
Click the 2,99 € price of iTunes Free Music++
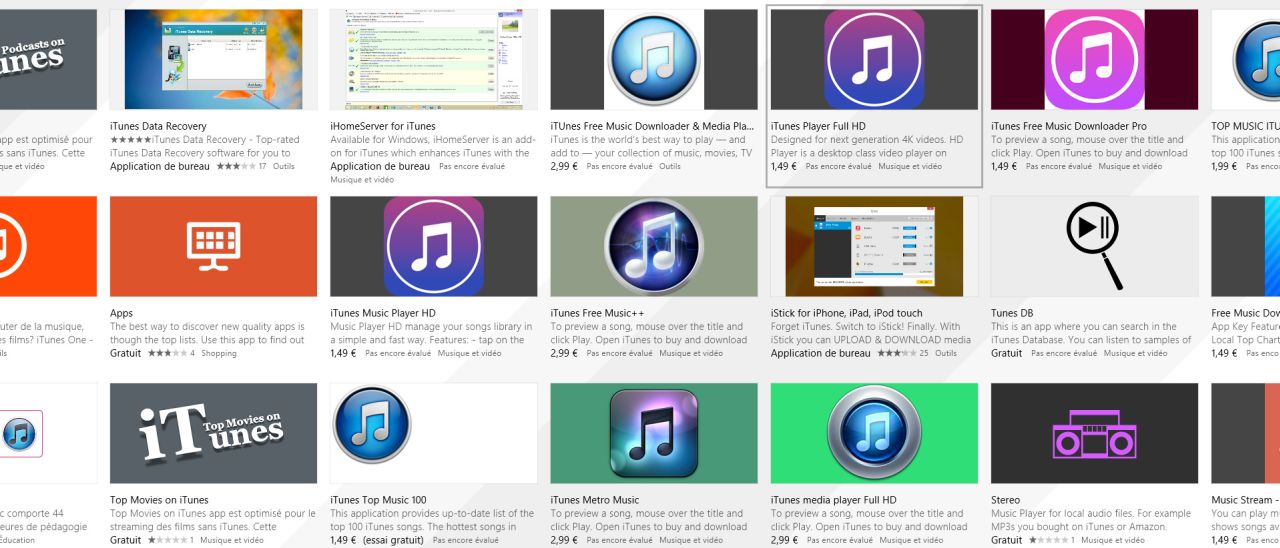564,353
